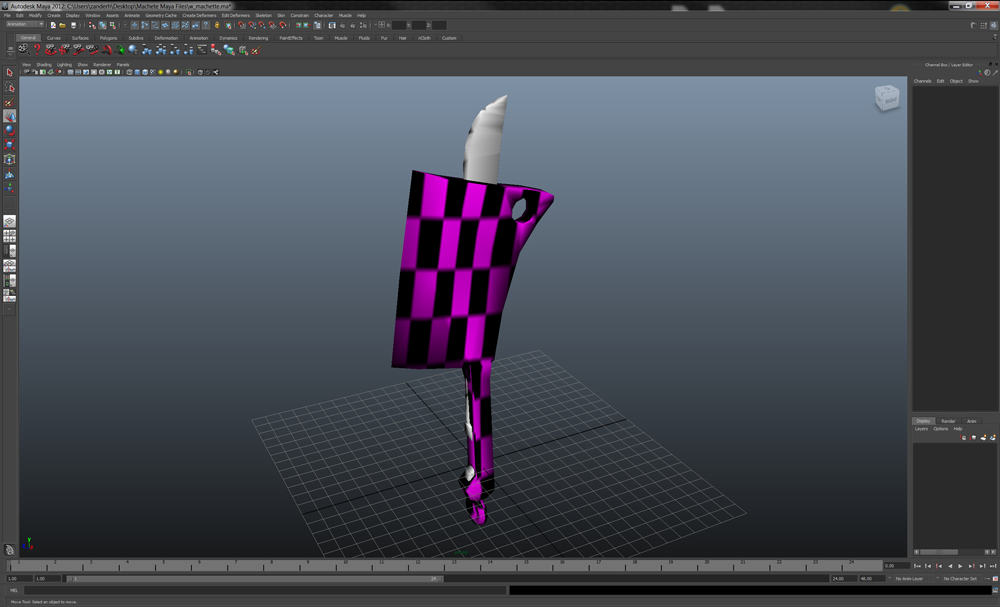Image resolution: width=1000 pixels, height=607 pixels.
Task: Select the Universal Manipulator tool
Action: pos(10,159)
